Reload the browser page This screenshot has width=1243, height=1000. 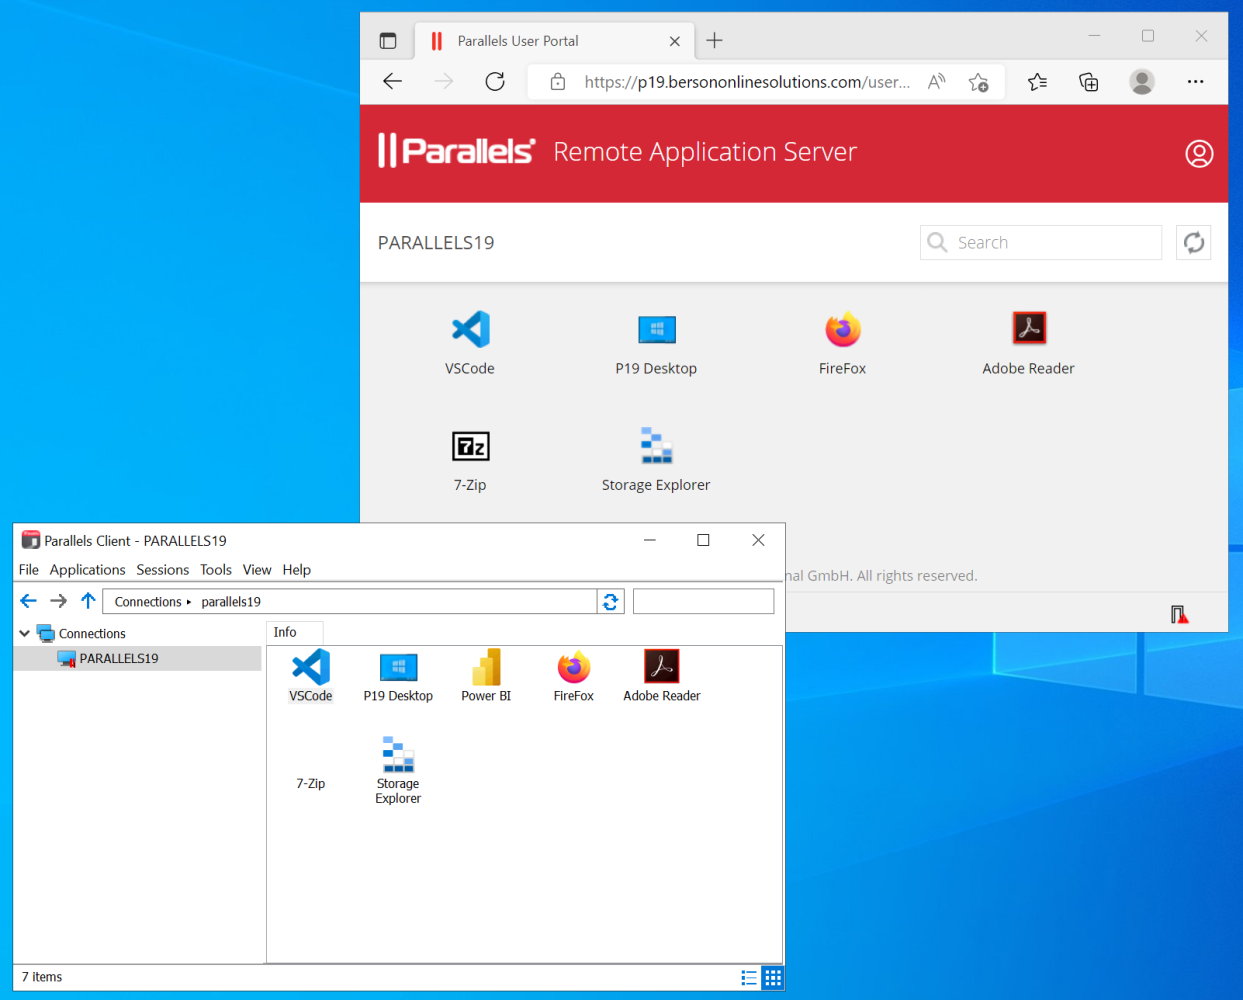click(x=495, y=82)
